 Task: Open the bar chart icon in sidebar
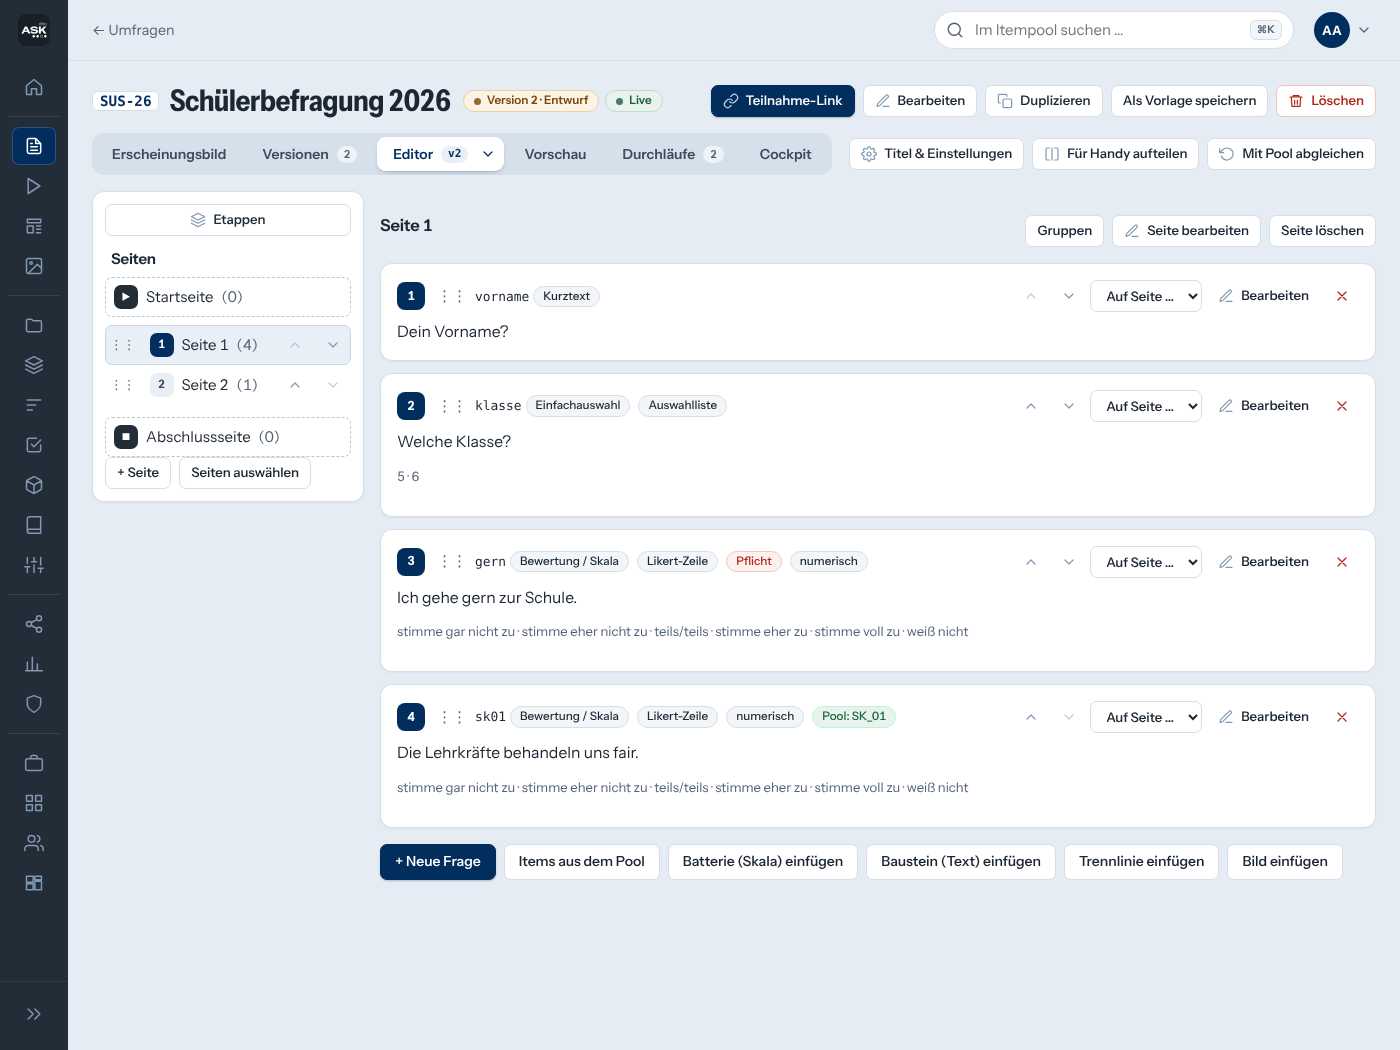[x=34, y=664]
